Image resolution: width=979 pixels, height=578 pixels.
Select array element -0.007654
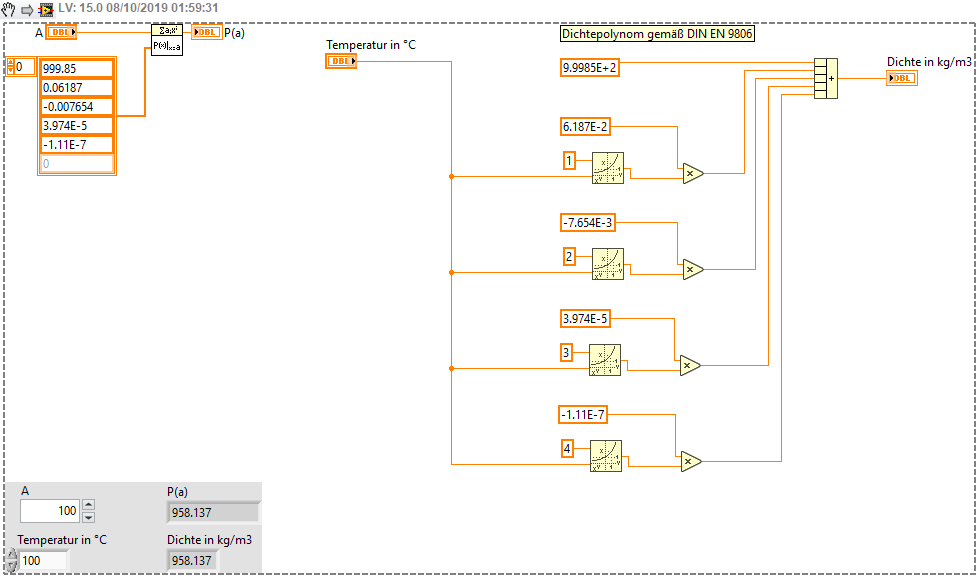(x=77, y=107)
